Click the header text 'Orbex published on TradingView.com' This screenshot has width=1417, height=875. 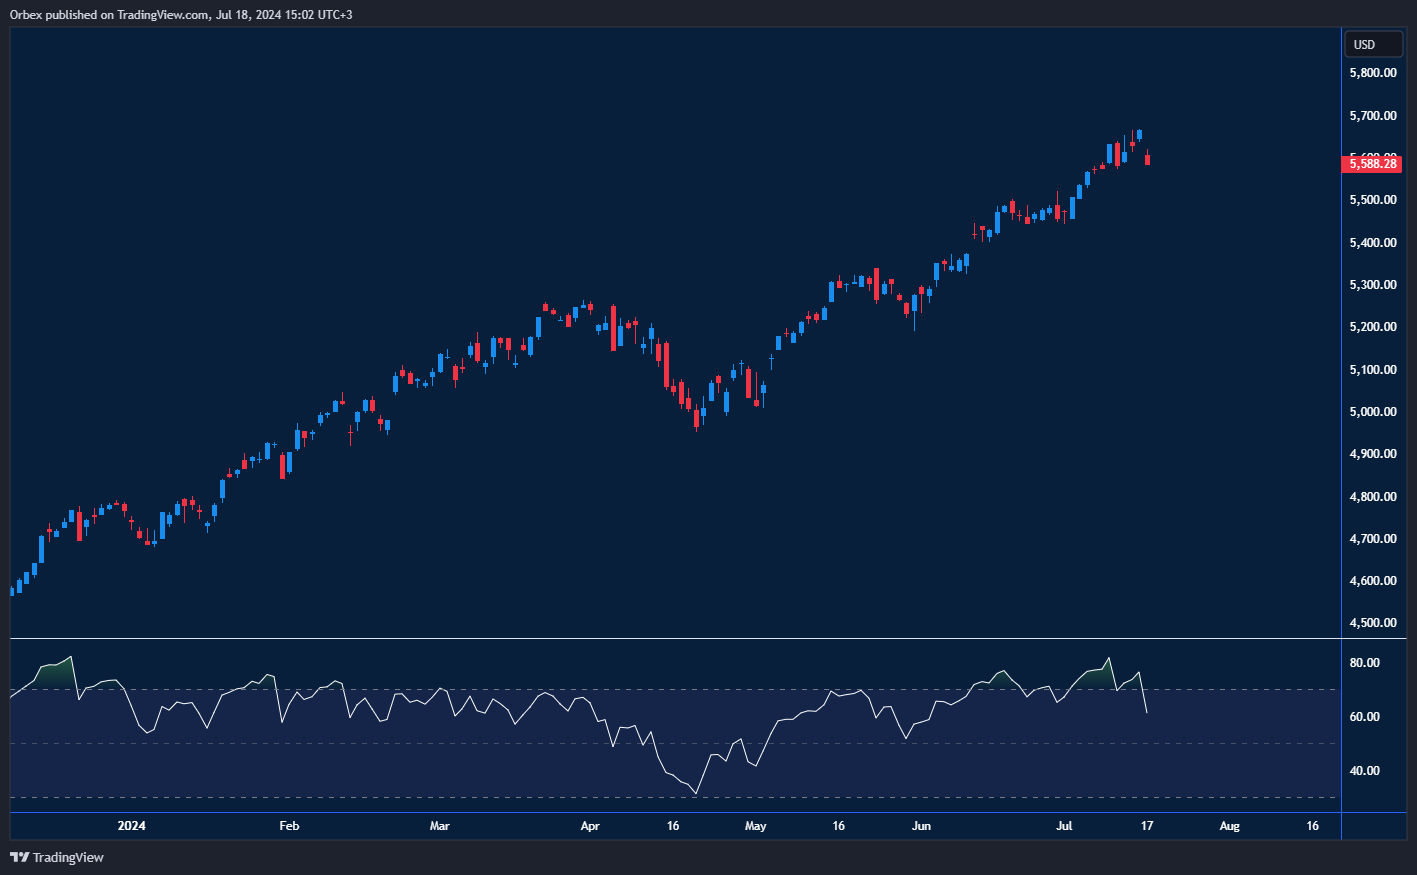(x=109, y=14)
